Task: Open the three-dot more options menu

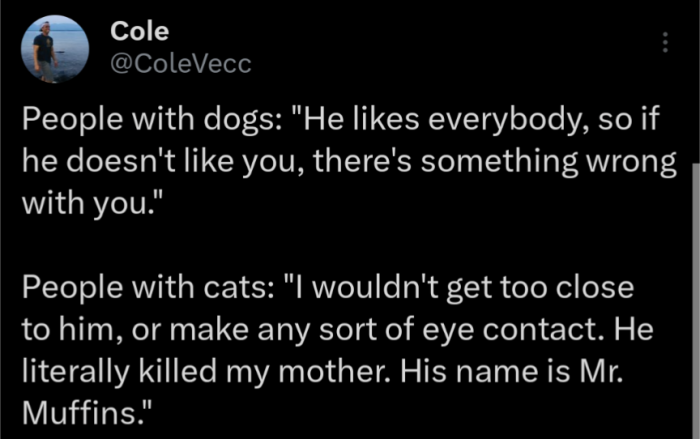Action: click(x=665, y=43)
